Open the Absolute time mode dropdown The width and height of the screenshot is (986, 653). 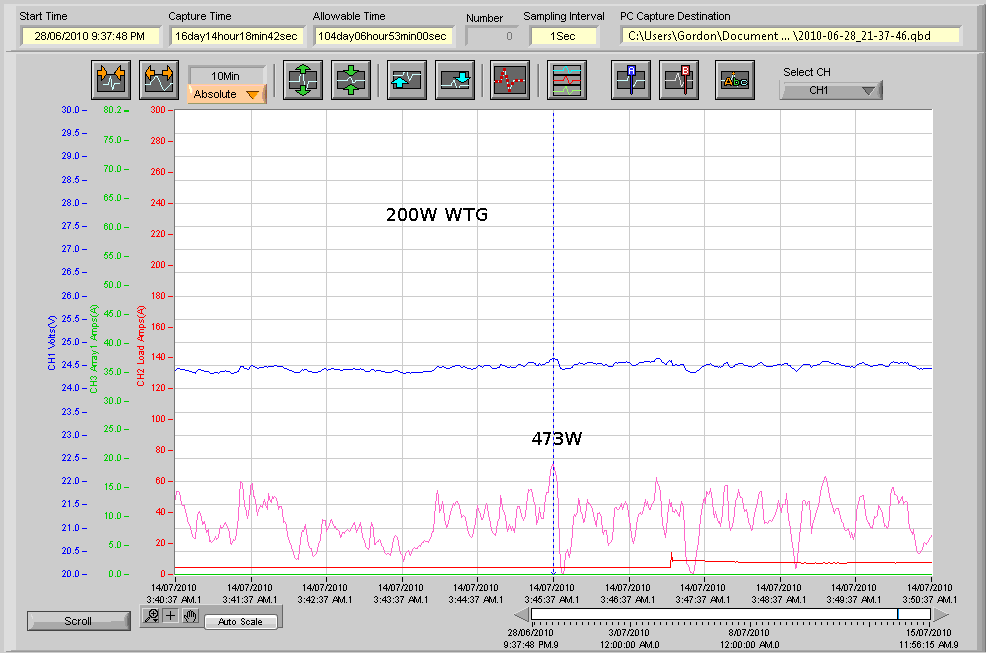point(227,95)
